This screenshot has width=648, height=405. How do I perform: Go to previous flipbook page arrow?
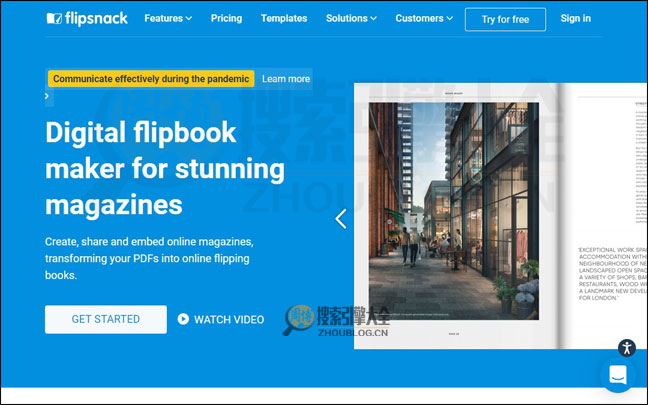pos(341,219)
